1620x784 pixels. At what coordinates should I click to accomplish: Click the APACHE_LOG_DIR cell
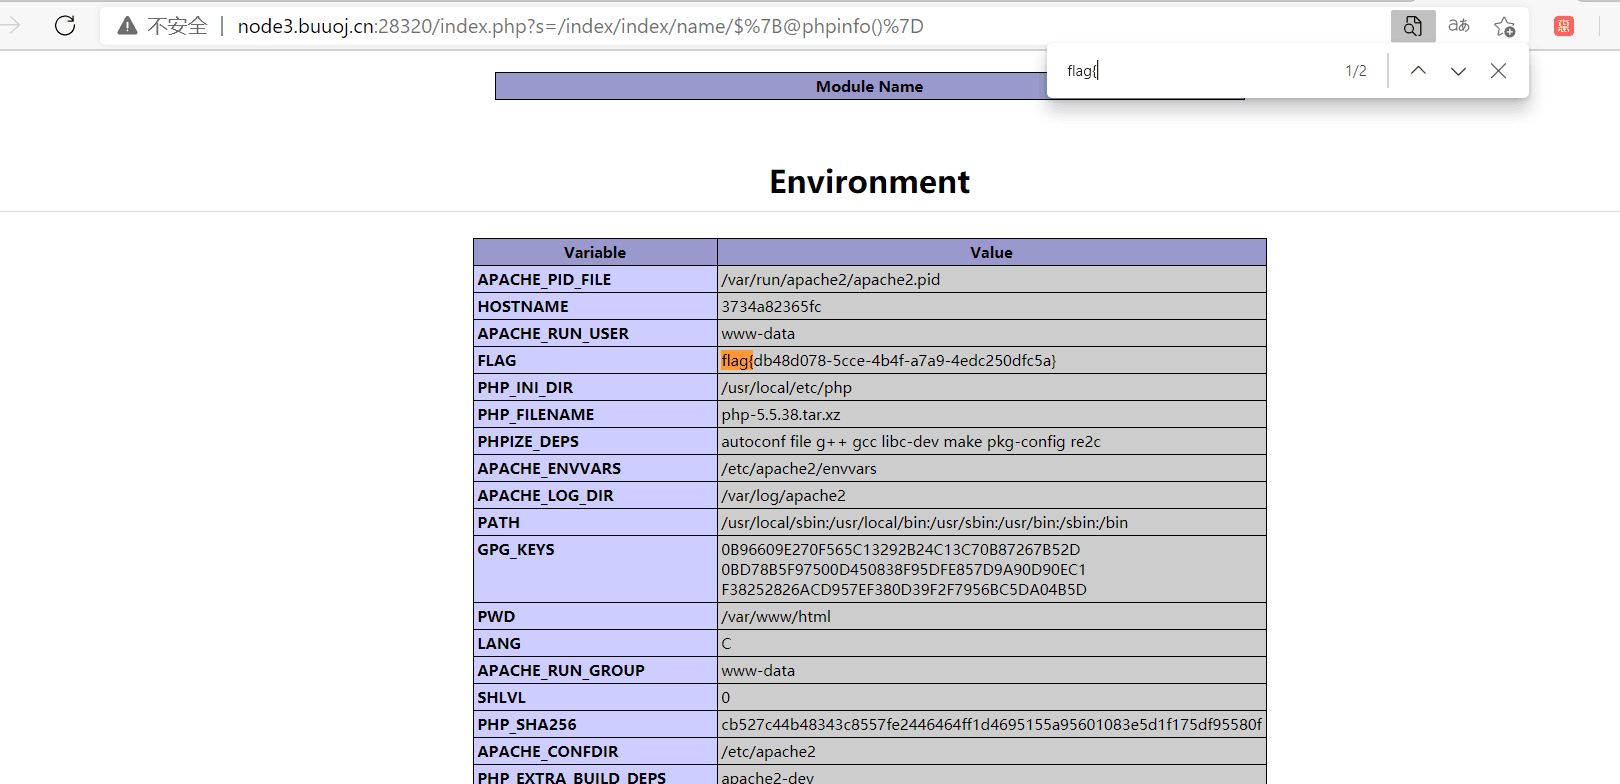click(595, 495)
